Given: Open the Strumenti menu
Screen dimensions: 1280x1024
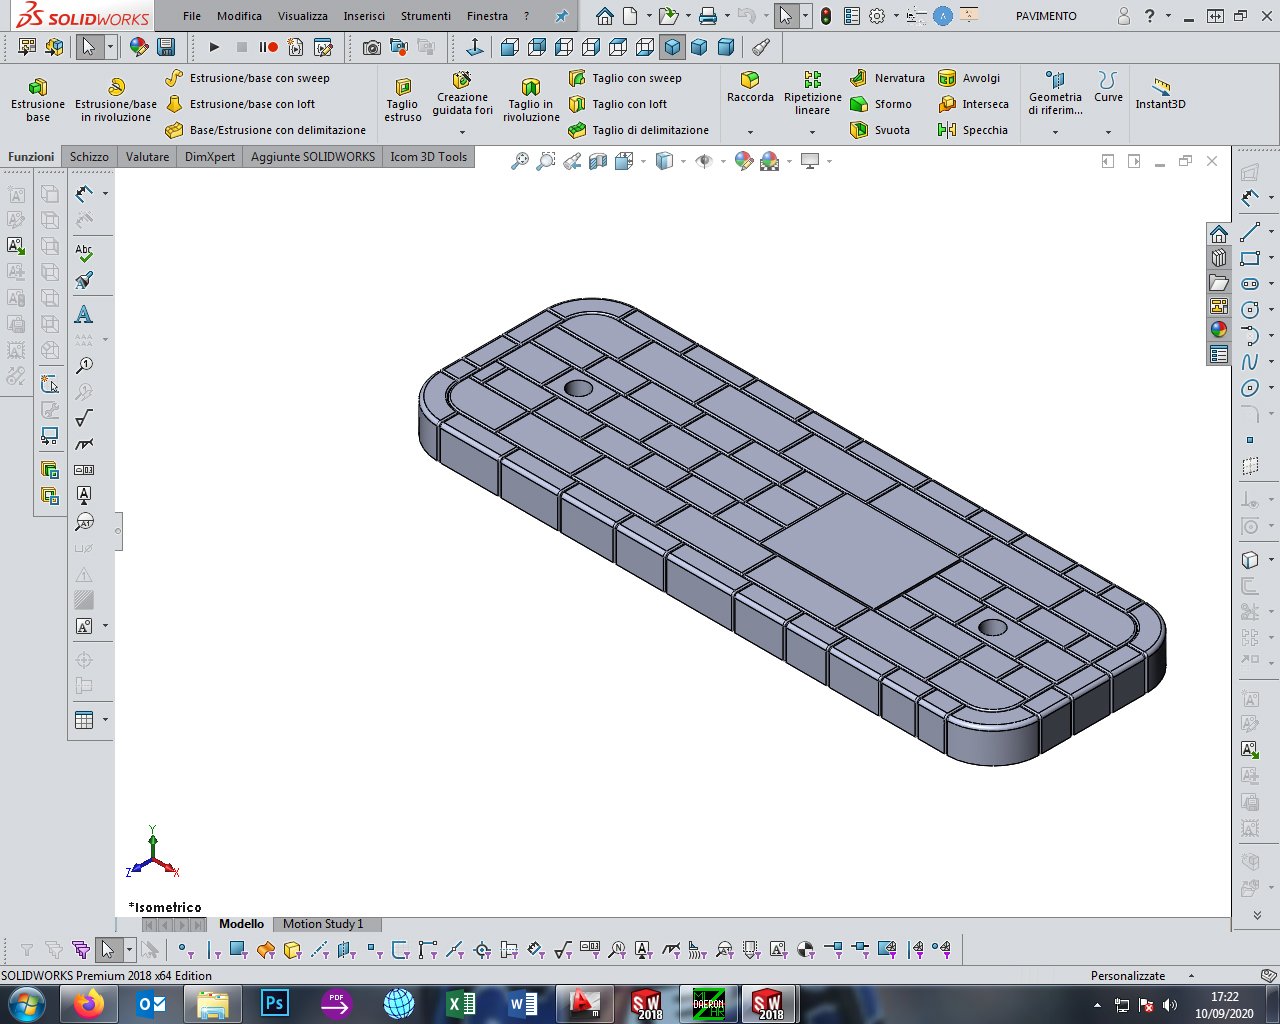Looking at the screenshot, I should click(426, 16).
